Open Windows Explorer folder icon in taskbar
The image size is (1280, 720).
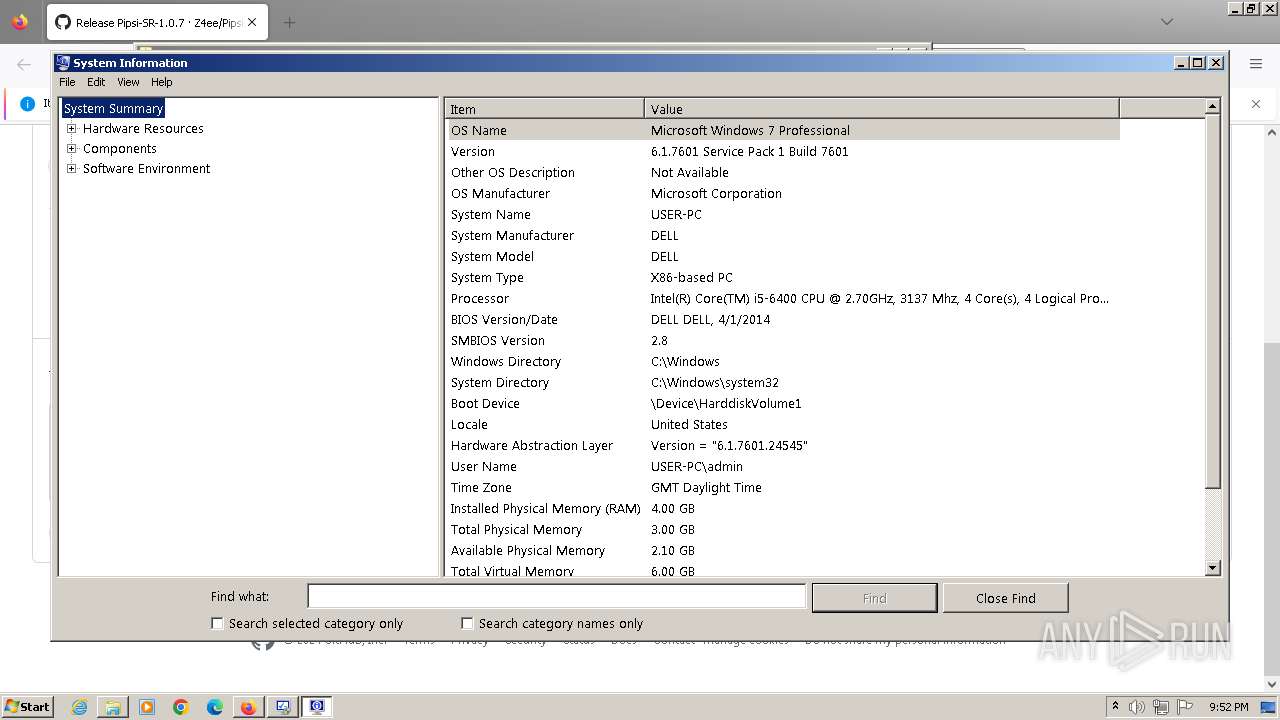(x=113, y=707)
